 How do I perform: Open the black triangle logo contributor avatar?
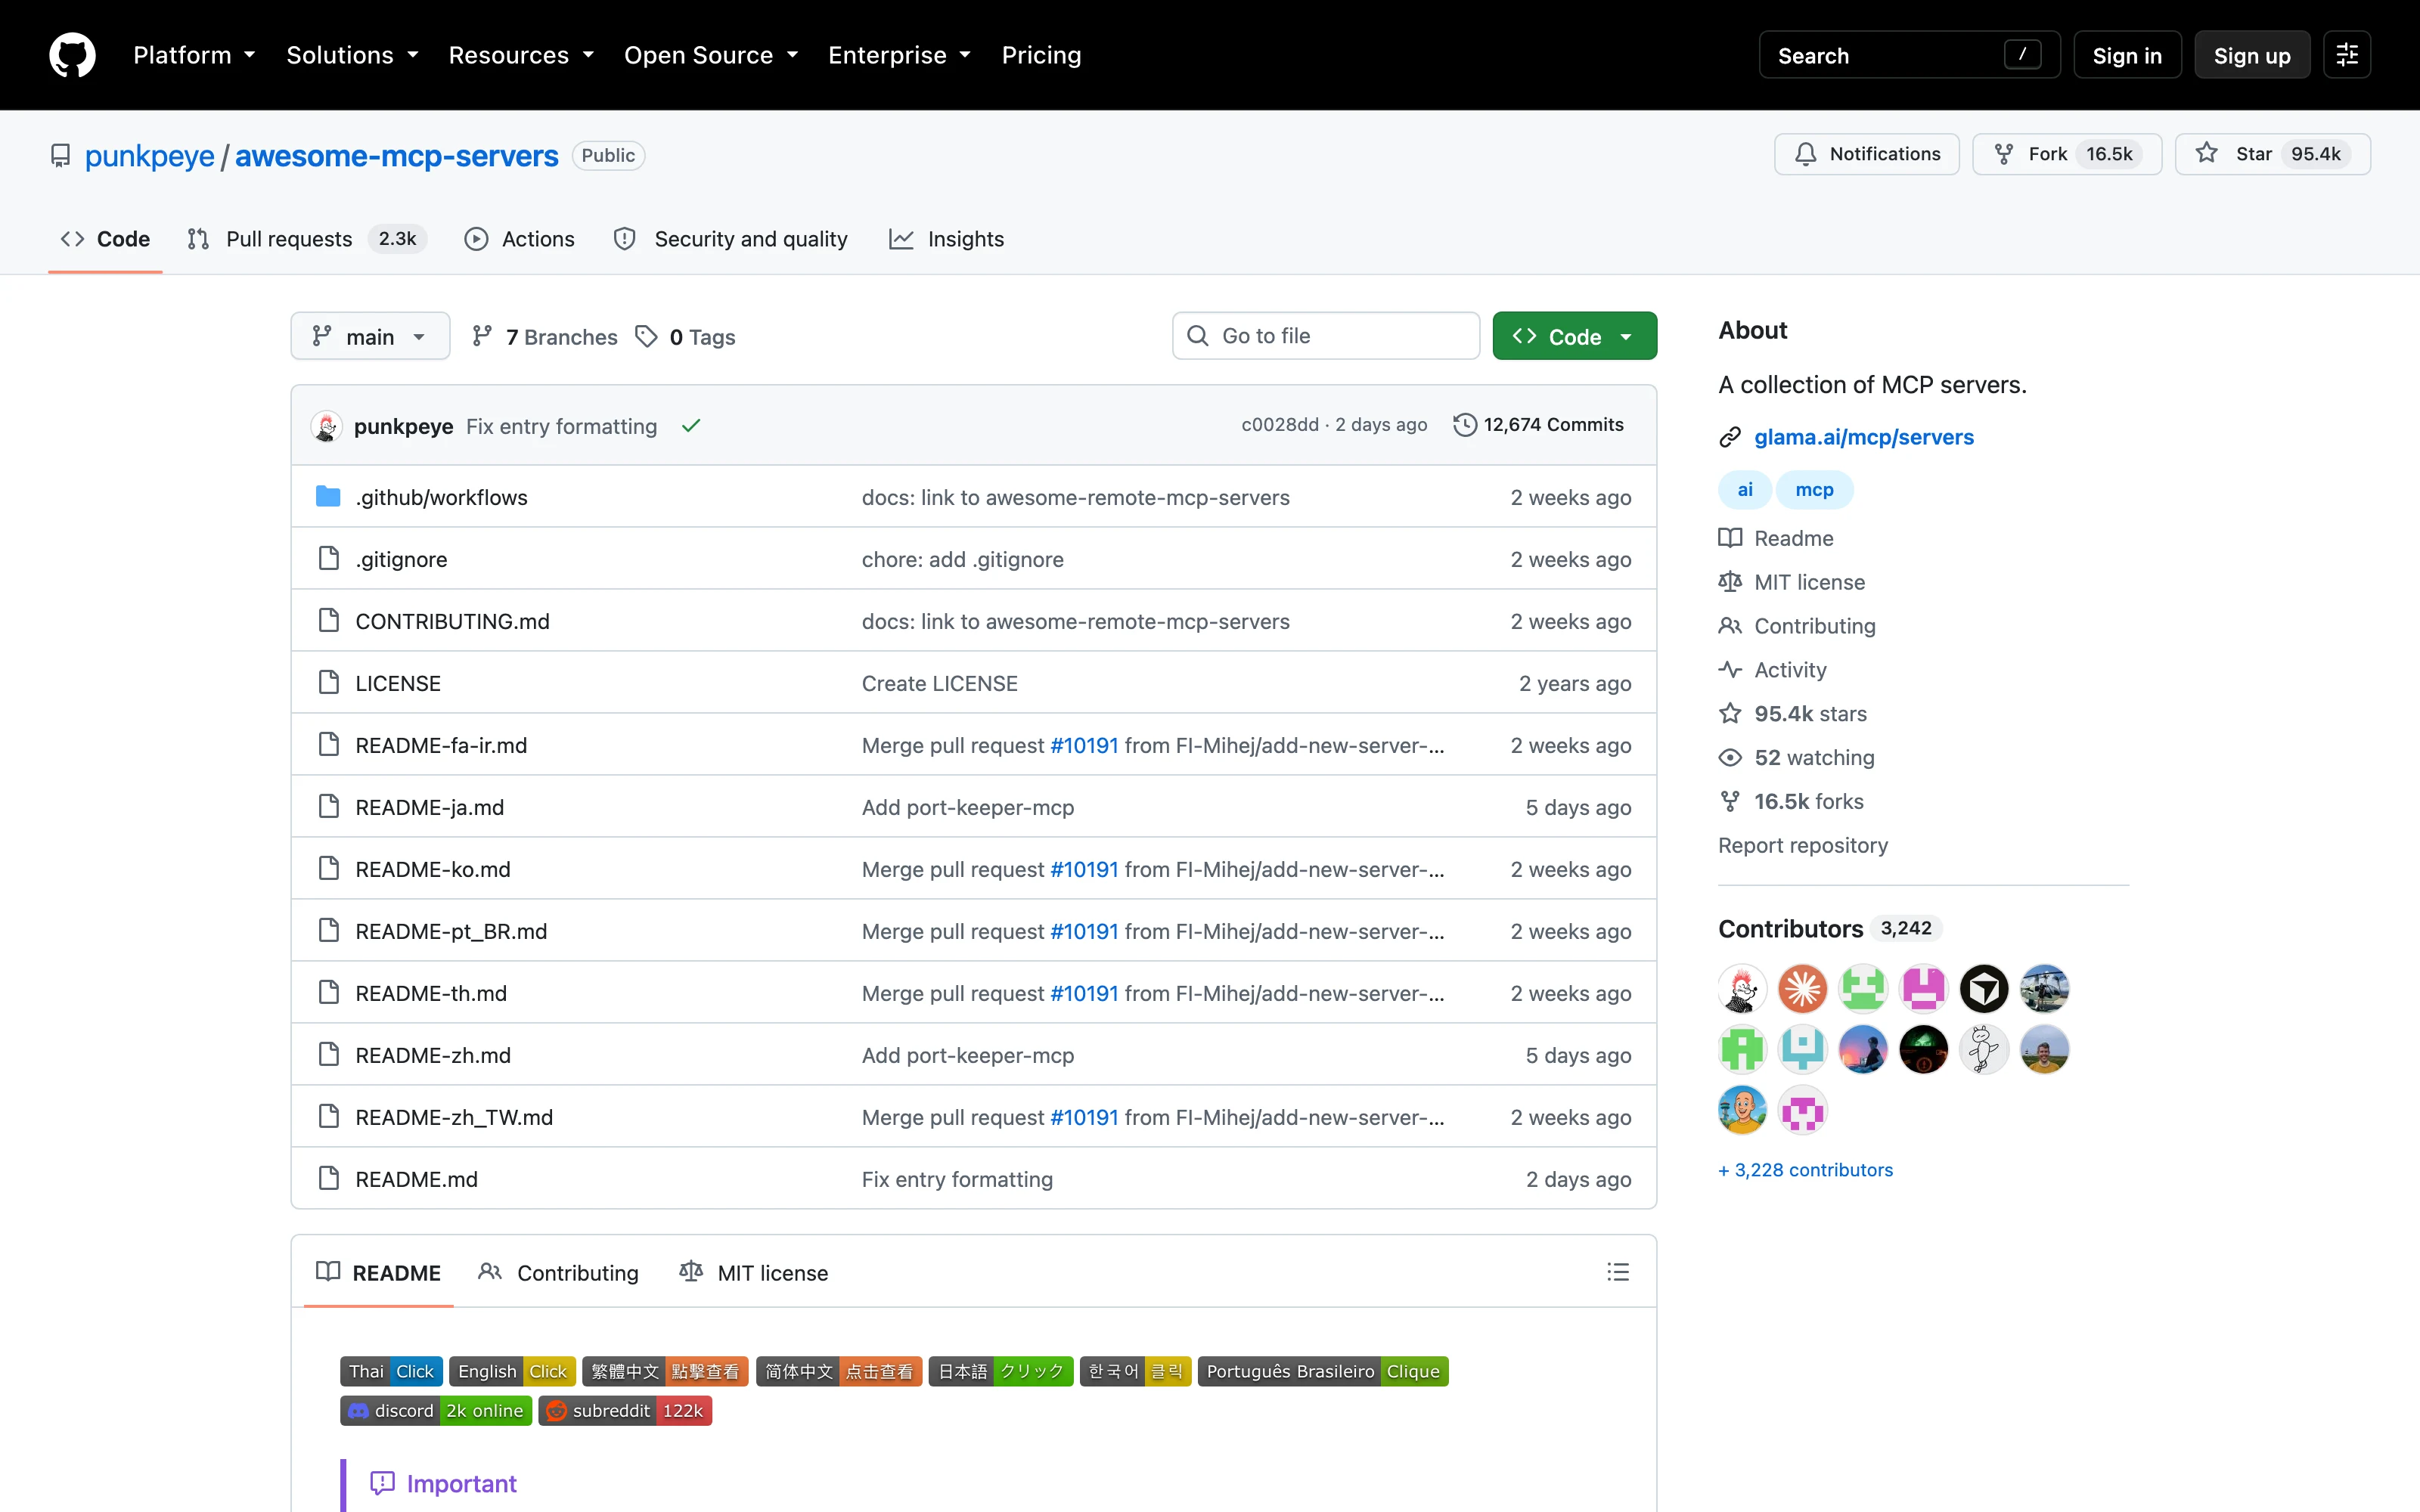coord(1984,989)
